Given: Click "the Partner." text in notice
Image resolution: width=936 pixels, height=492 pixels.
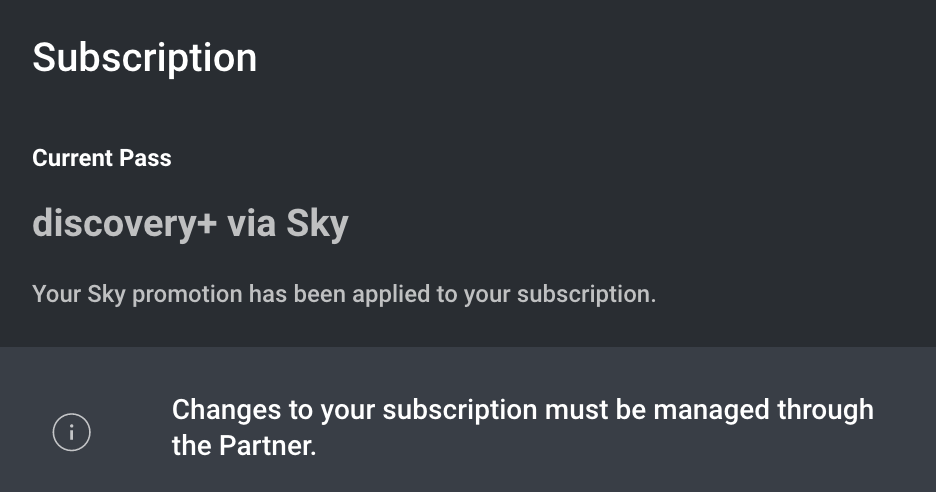Looking at the screenshot, I should [244, 446].
